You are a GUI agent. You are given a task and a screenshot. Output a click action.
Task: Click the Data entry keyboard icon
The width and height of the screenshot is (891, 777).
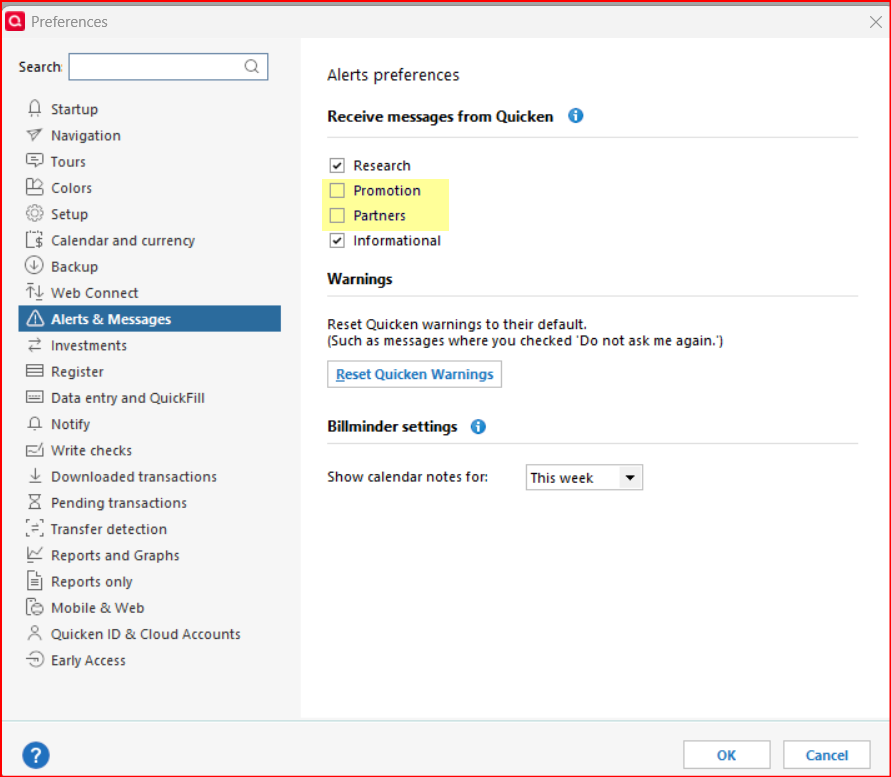pos(35,397)
